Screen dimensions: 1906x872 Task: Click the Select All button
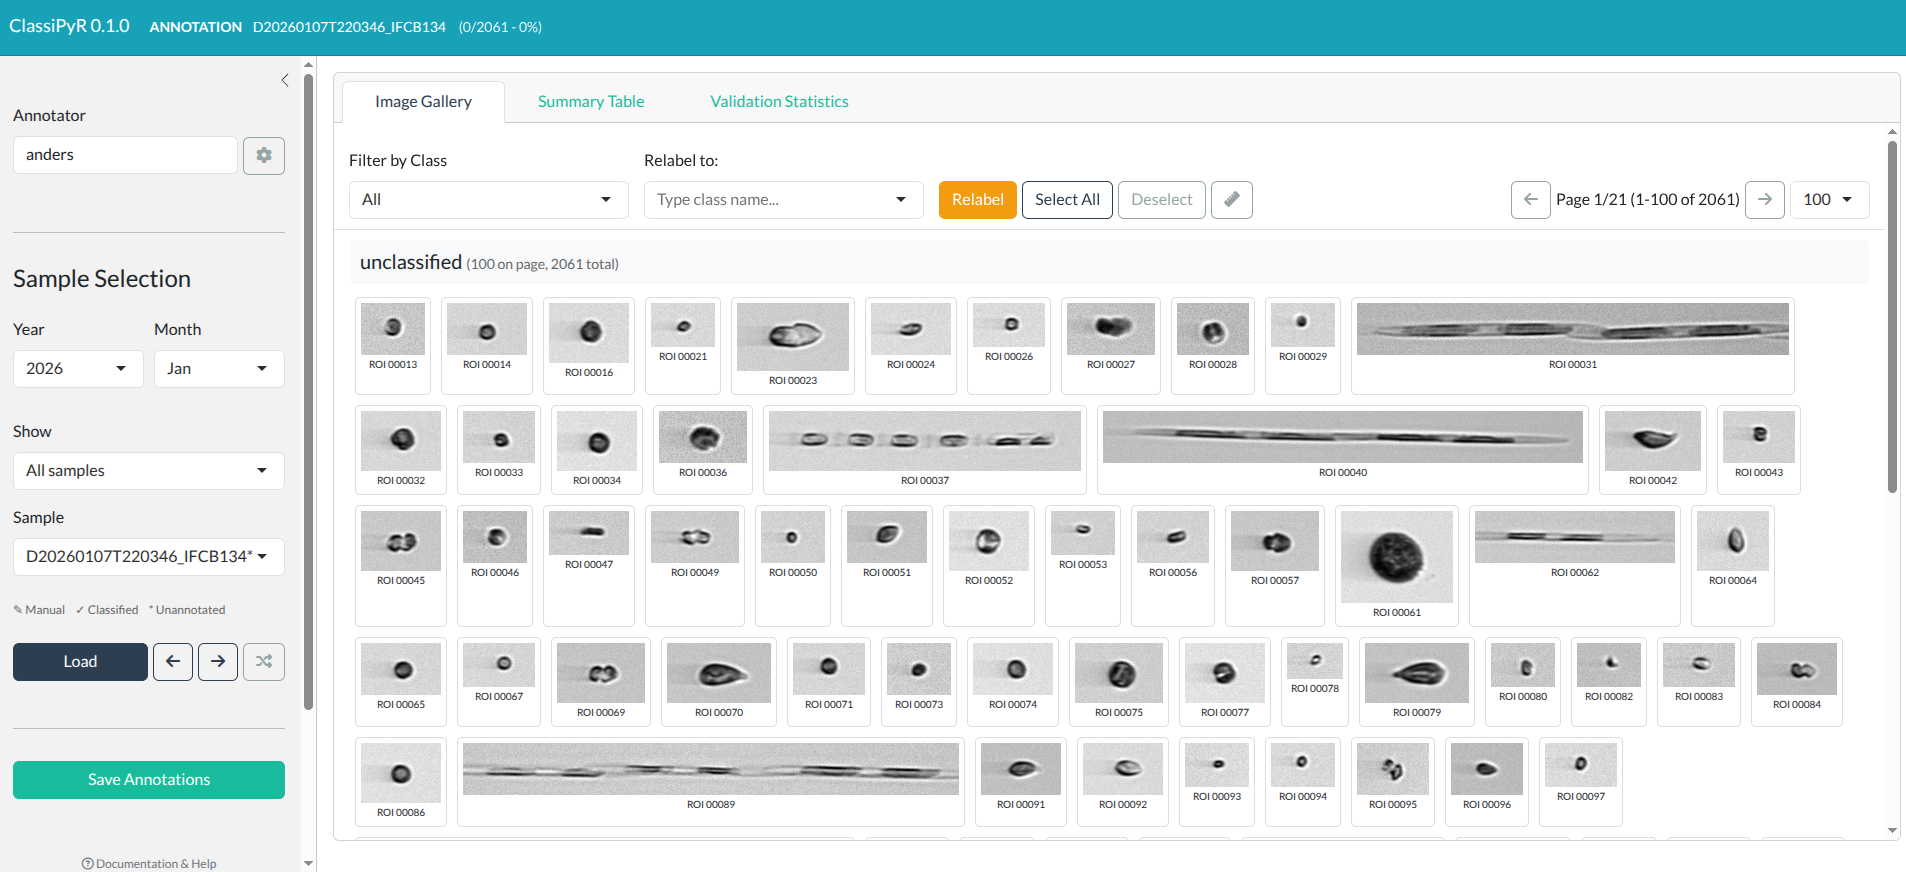(x=1067, y=200)
